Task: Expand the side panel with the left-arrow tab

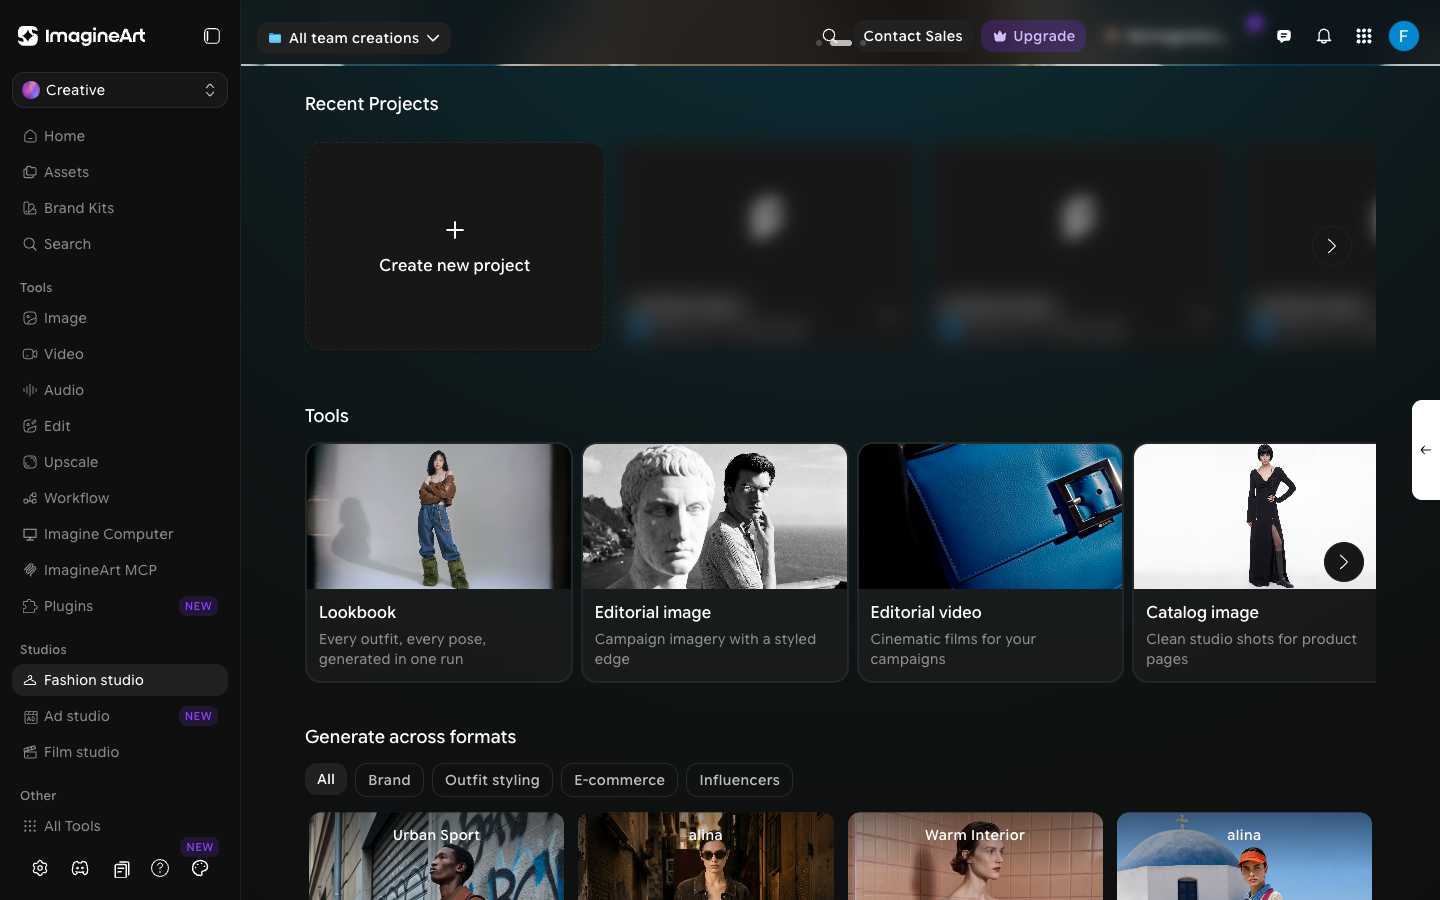Action: click(1426, 450)
